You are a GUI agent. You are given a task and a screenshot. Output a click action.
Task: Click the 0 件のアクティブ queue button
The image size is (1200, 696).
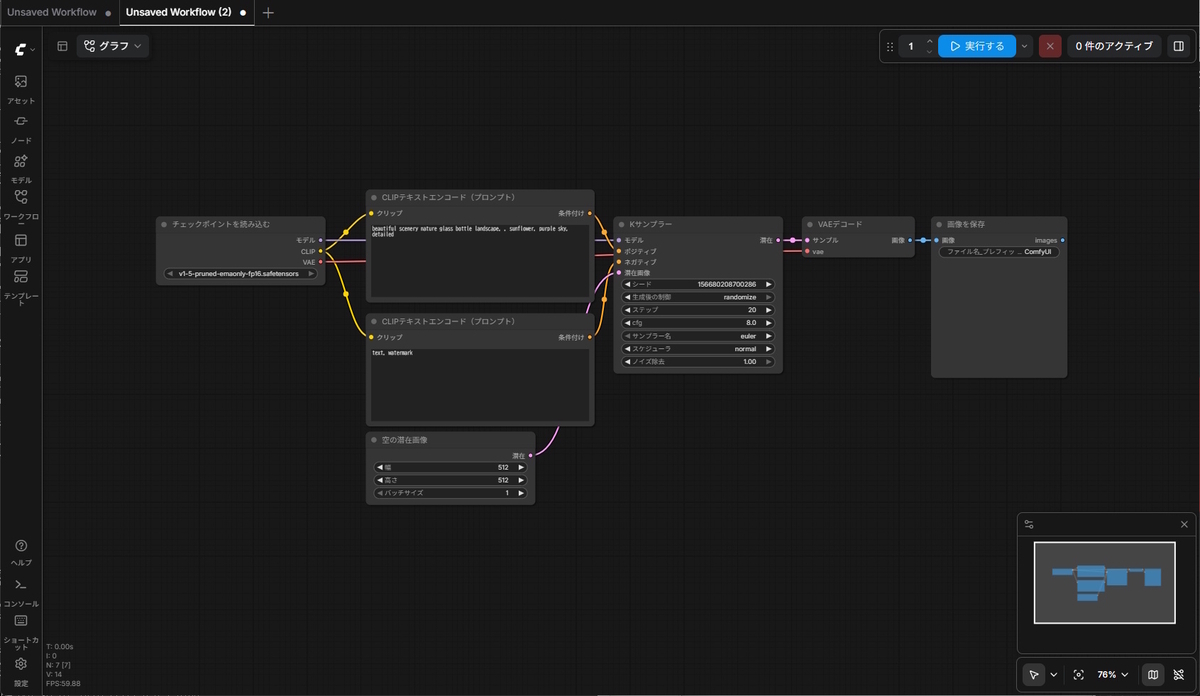click(1114, 46)
